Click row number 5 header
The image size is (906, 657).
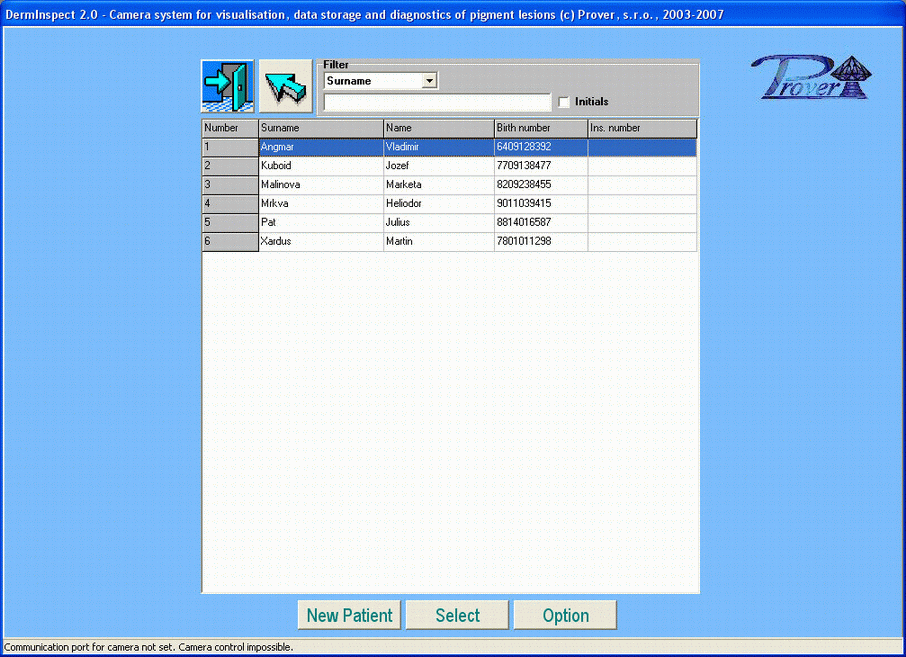230,222
